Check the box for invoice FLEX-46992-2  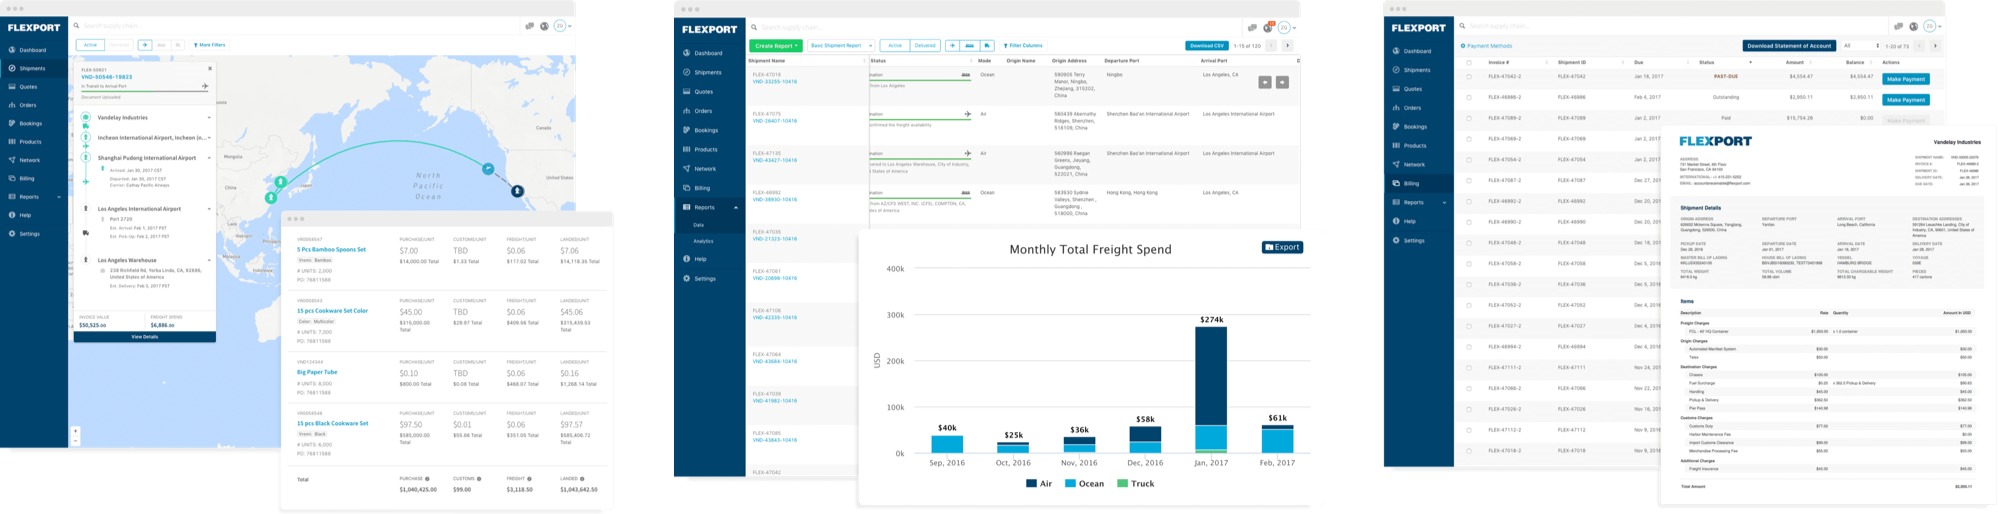pos(1469,201)
